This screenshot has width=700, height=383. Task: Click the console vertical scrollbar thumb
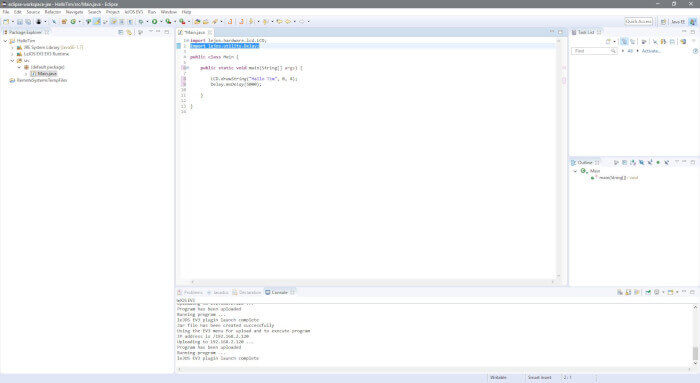click(x=695, y=354)
